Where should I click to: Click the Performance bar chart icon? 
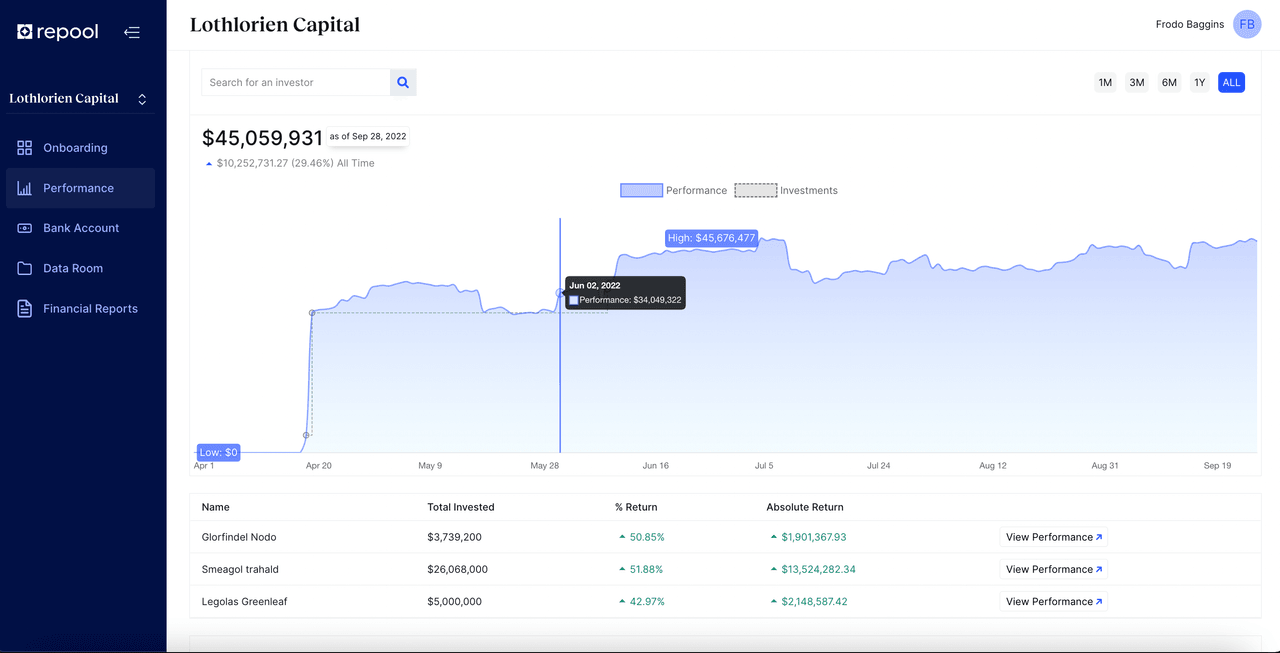[25, 188]
